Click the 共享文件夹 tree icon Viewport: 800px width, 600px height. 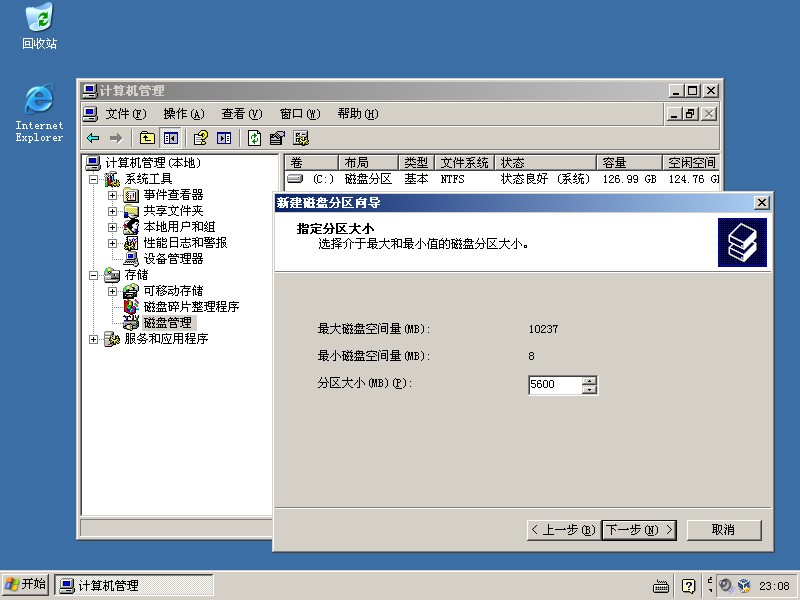click(131, 211)
